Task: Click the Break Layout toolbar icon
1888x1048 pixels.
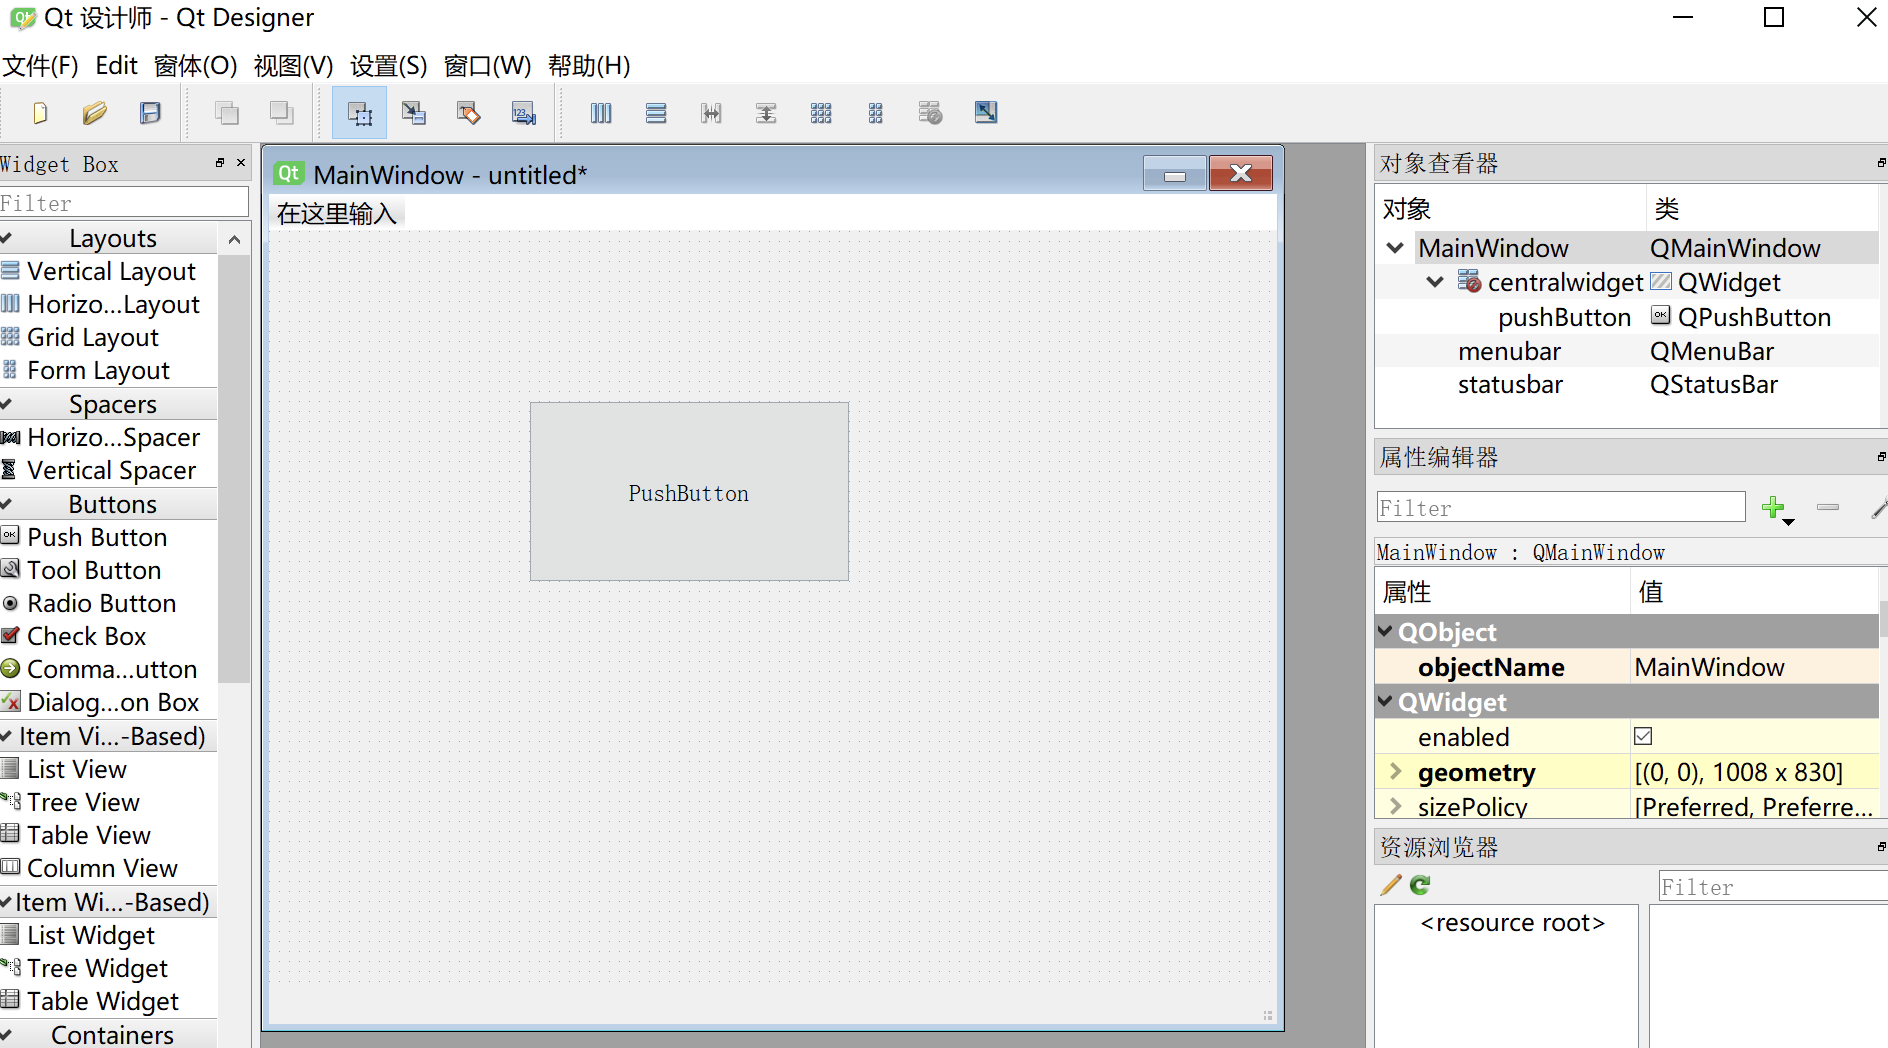Action: click(x=930, y=112)
